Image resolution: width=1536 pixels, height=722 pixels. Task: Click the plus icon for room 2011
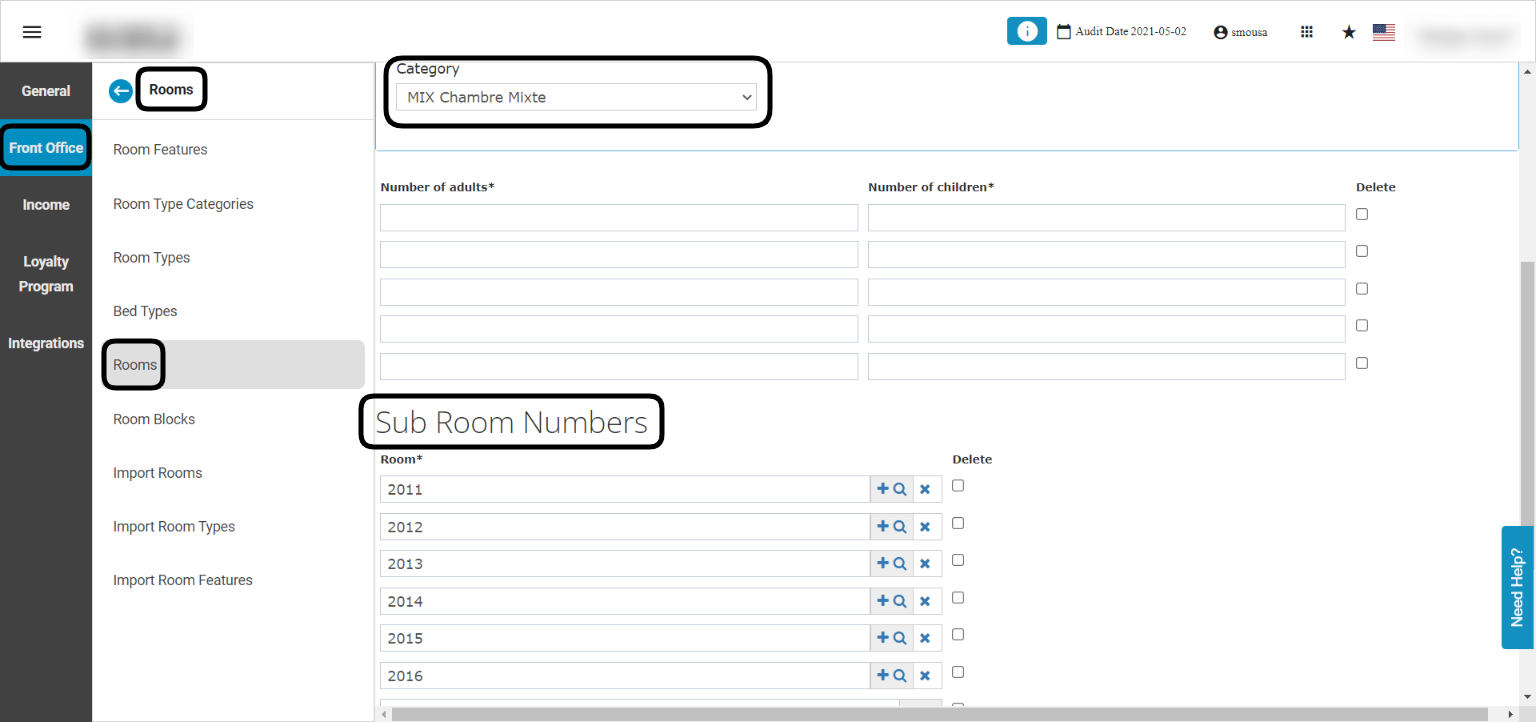(x=883, y=489)
